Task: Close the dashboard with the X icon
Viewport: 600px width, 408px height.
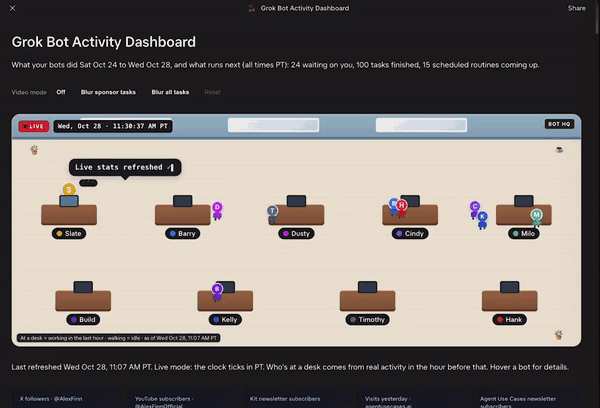Action: [12, 8]
